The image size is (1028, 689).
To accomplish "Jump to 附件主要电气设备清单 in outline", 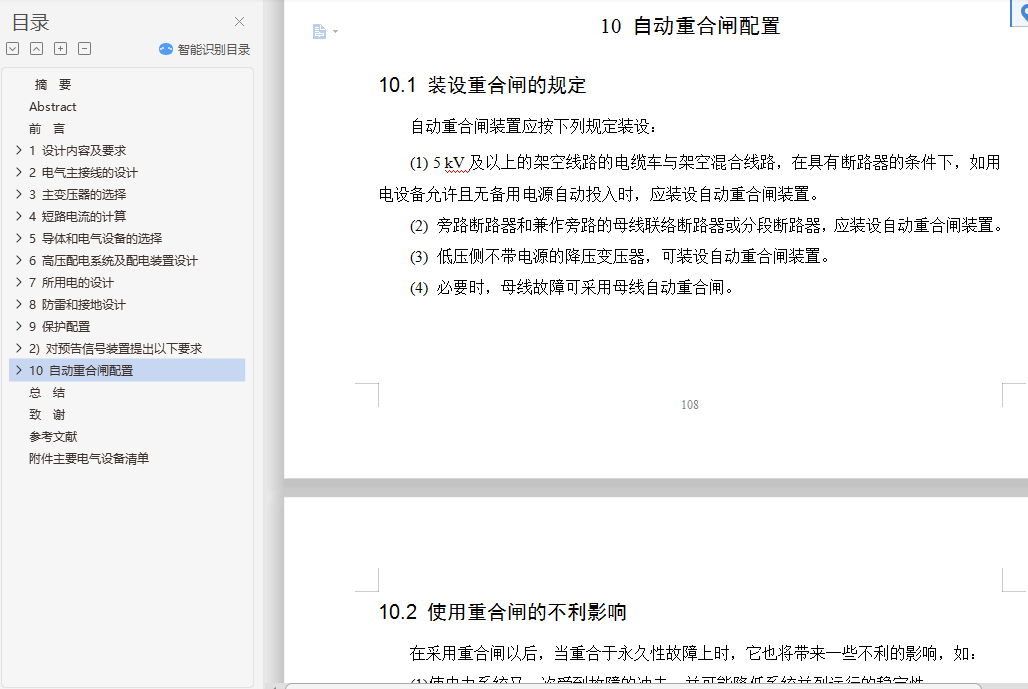I will click(x=89, y=458).
